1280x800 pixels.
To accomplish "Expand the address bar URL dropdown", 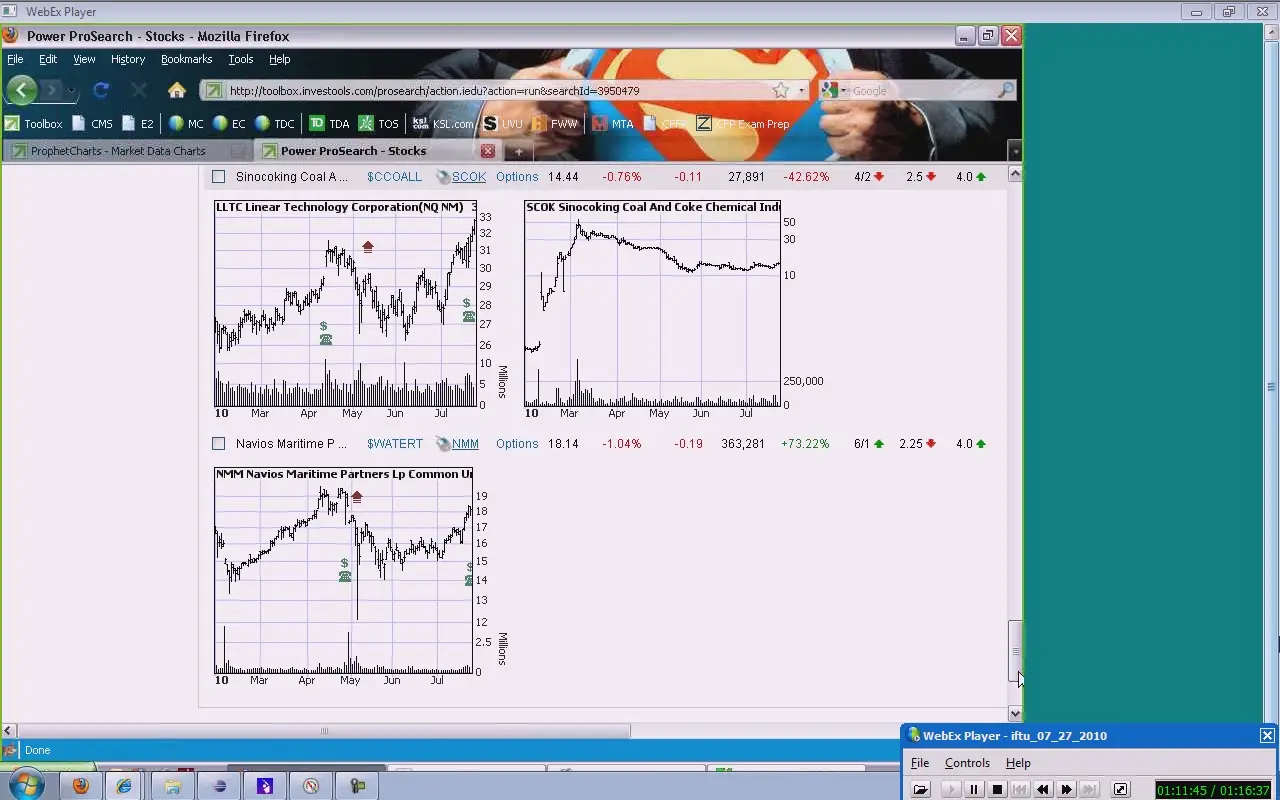I will [801, 90].
